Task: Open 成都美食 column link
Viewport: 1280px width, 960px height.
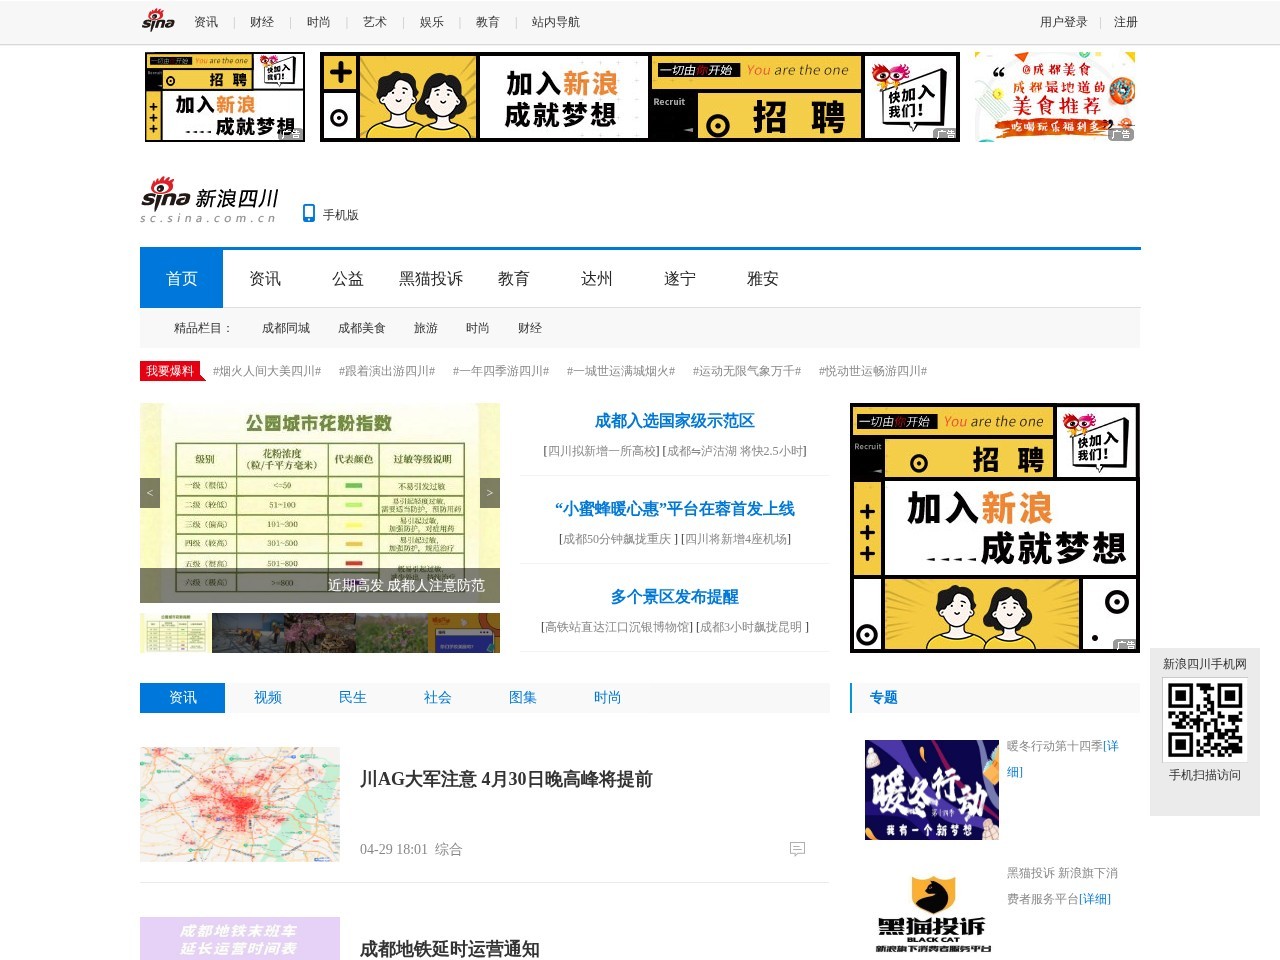Action: click(362, 328)
